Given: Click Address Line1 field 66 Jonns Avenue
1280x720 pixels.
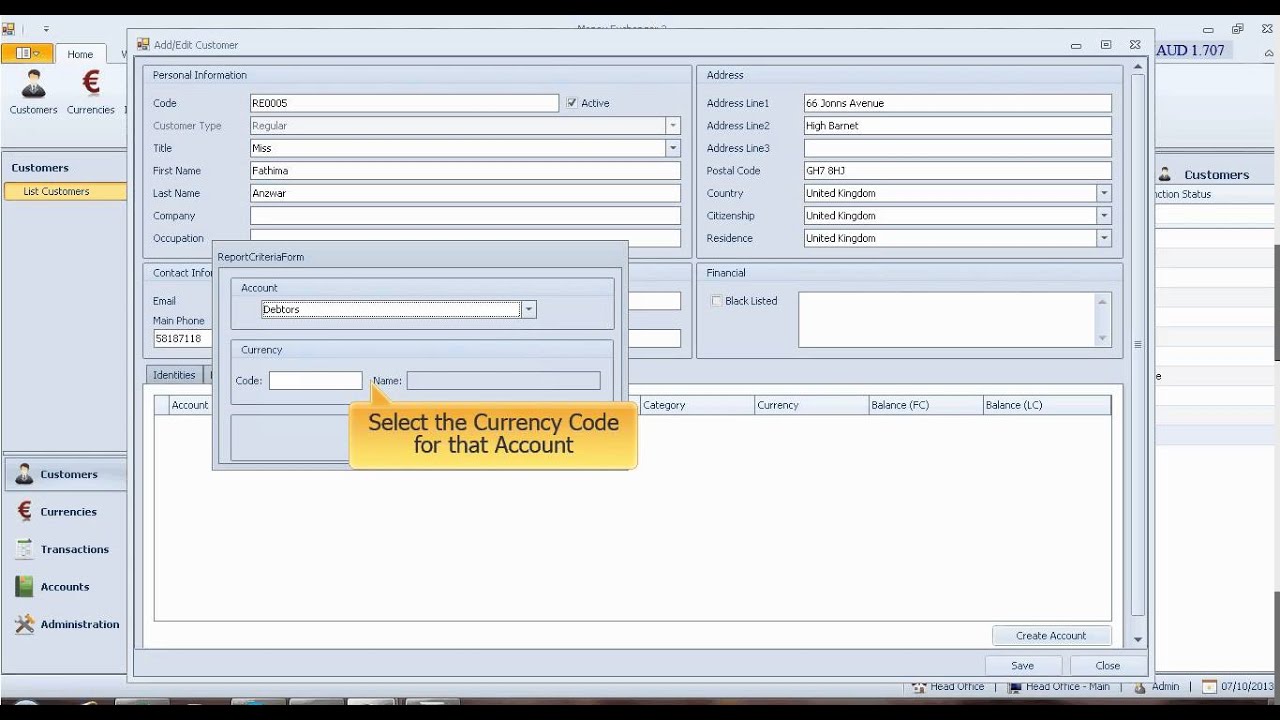Looking at the screenshot, I should coord(957,103).
